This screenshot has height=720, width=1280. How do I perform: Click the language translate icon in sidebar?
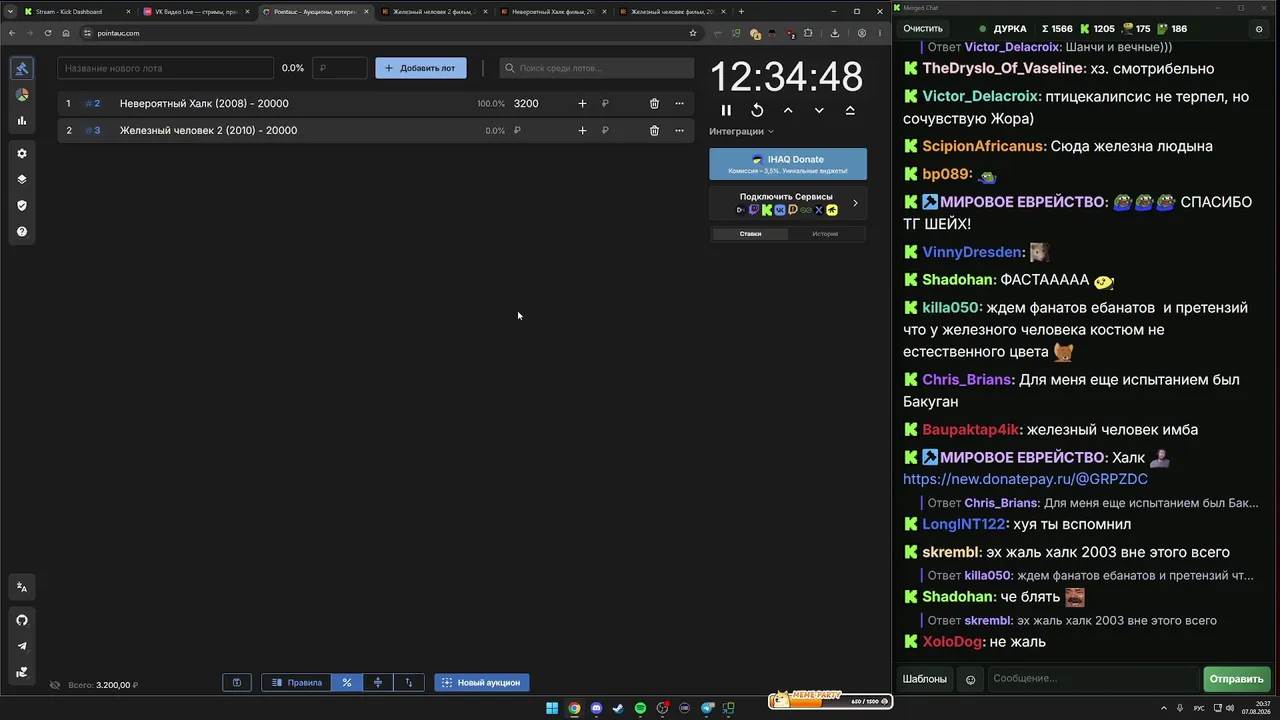[22, 587]
